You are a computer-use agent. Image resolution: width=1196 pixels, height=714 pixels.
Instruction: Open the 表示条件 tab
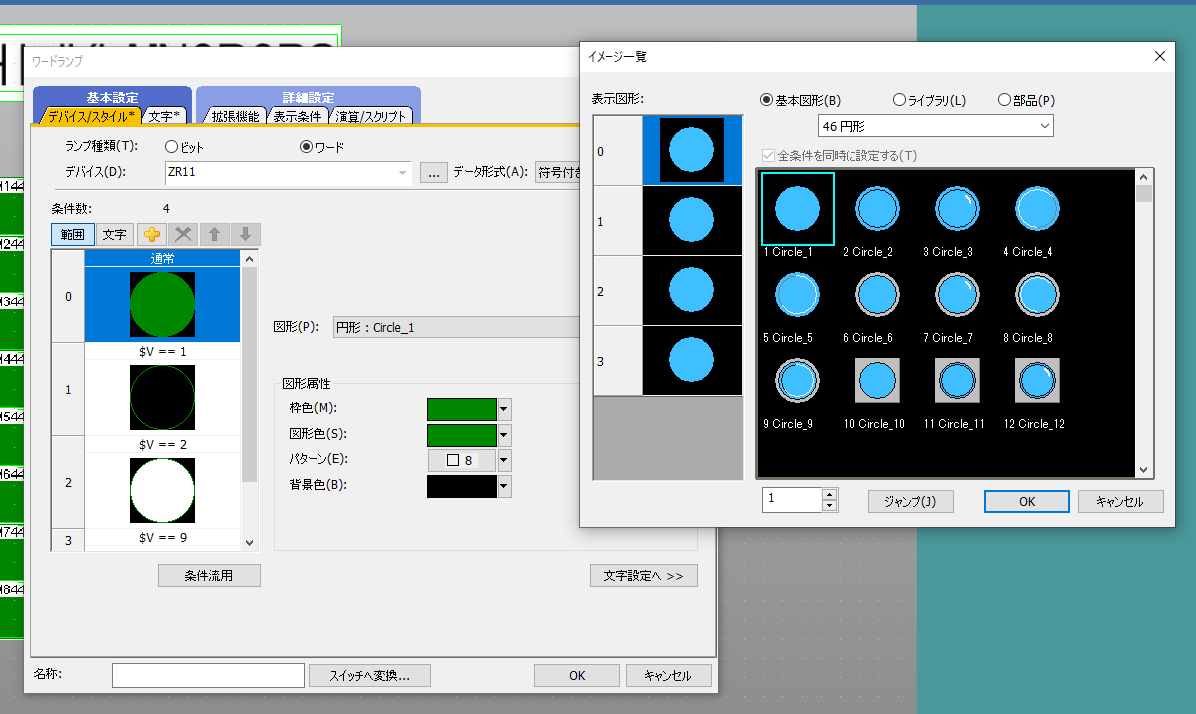[x=297, y=116]
